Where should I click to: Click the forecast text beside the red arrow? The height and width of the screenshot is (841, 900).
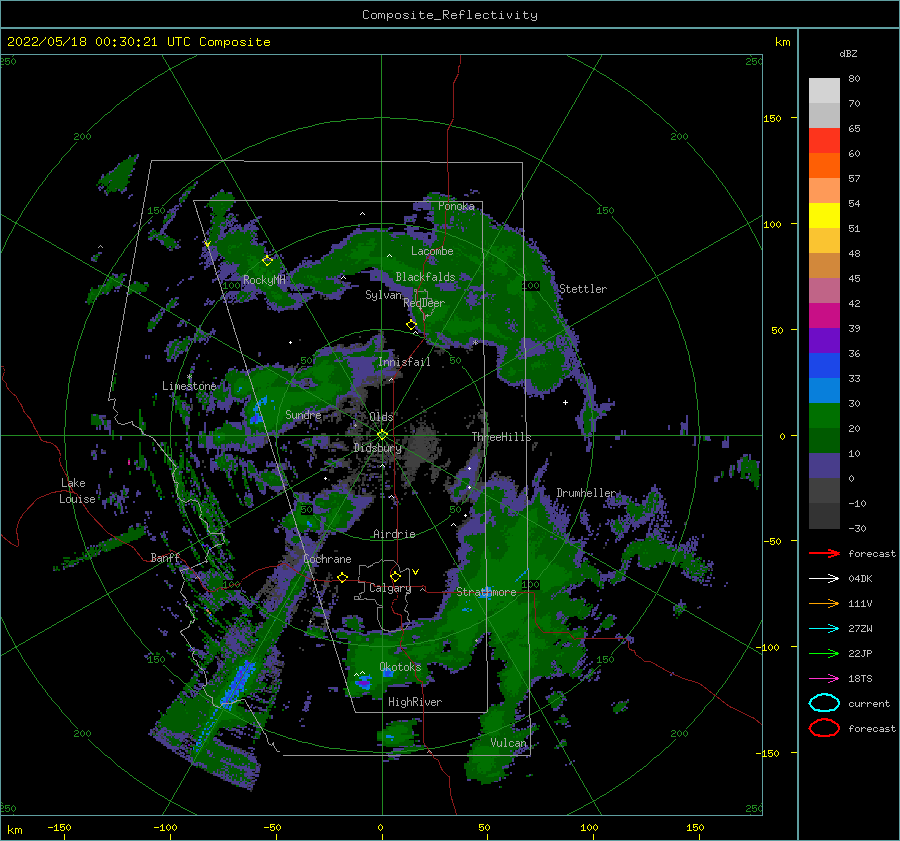pyautogui.click(x=872, y=553)
